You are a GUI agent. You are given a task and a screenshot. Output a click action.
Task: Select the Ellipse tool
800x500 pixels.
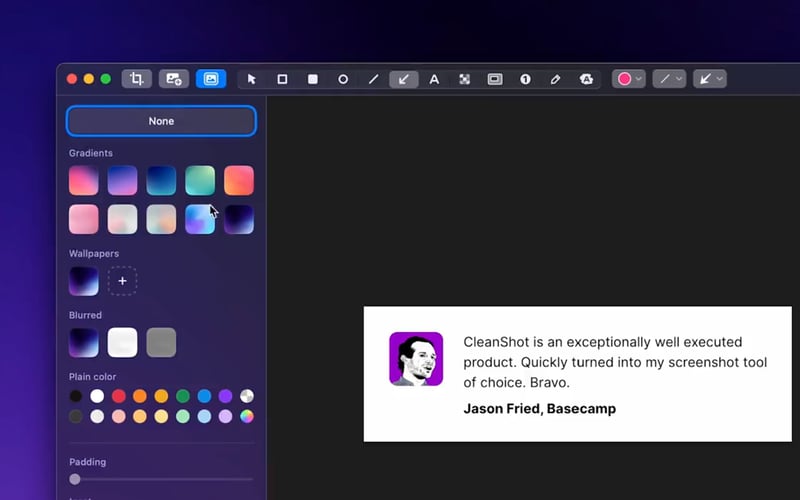pos(343,79)
